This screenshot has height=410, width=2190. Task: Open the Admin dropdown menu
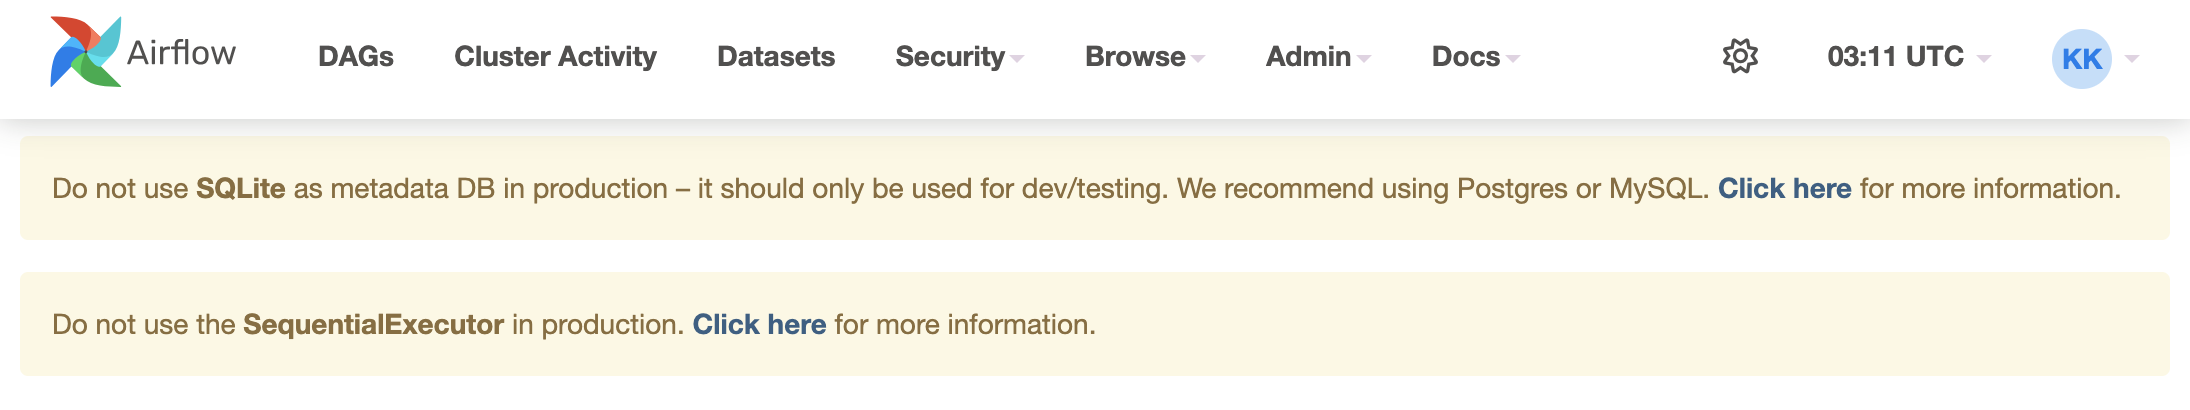pyautogui.click(x=1308, y=57)
